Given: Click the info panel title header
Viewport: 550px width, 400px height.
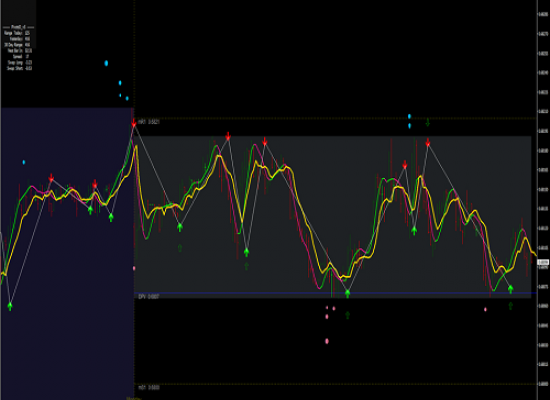Looking at the screenshot, I should point(18,27).
